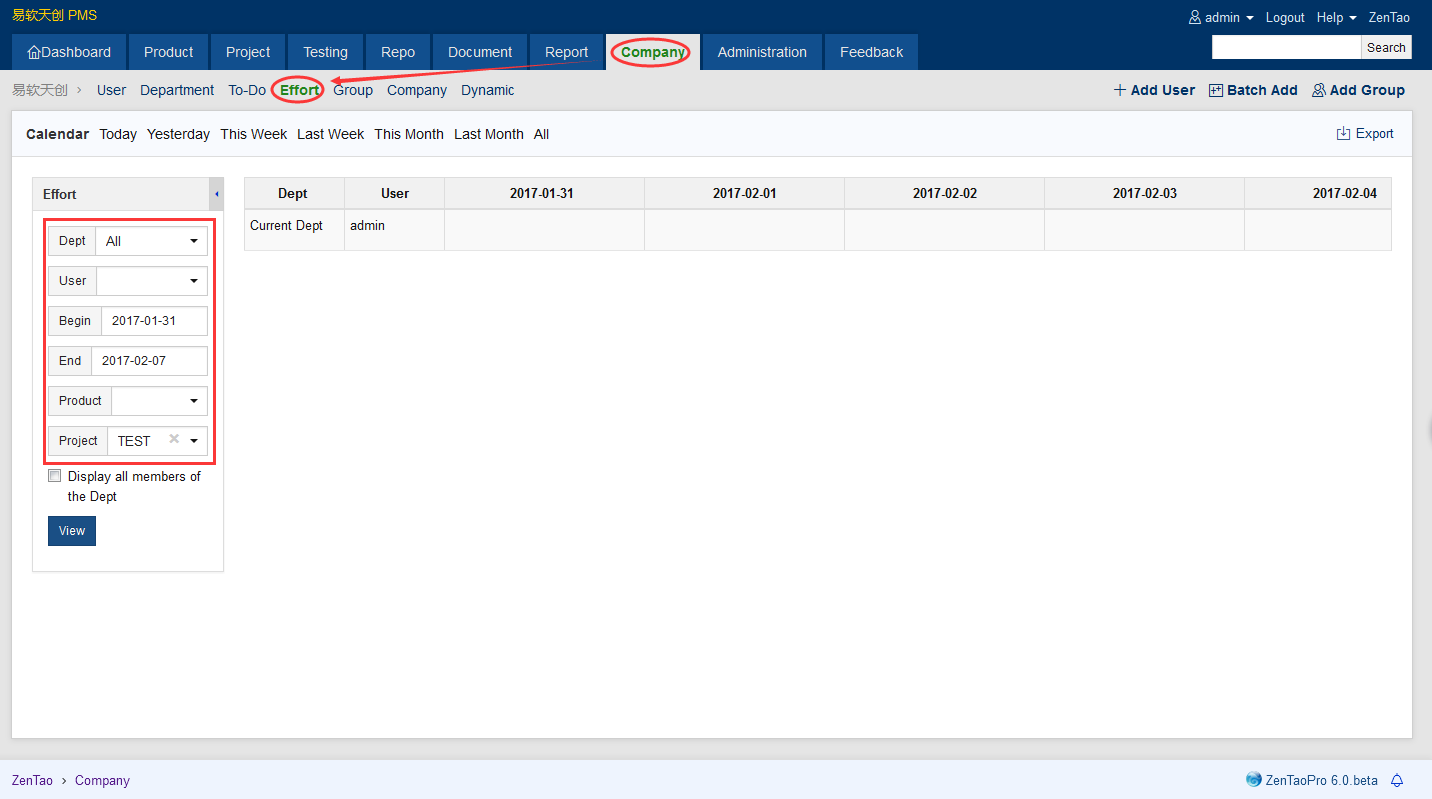This screenshot has width=1432, height=799.
Task: Click the Add Group people icon
Action: point(1319,90)
